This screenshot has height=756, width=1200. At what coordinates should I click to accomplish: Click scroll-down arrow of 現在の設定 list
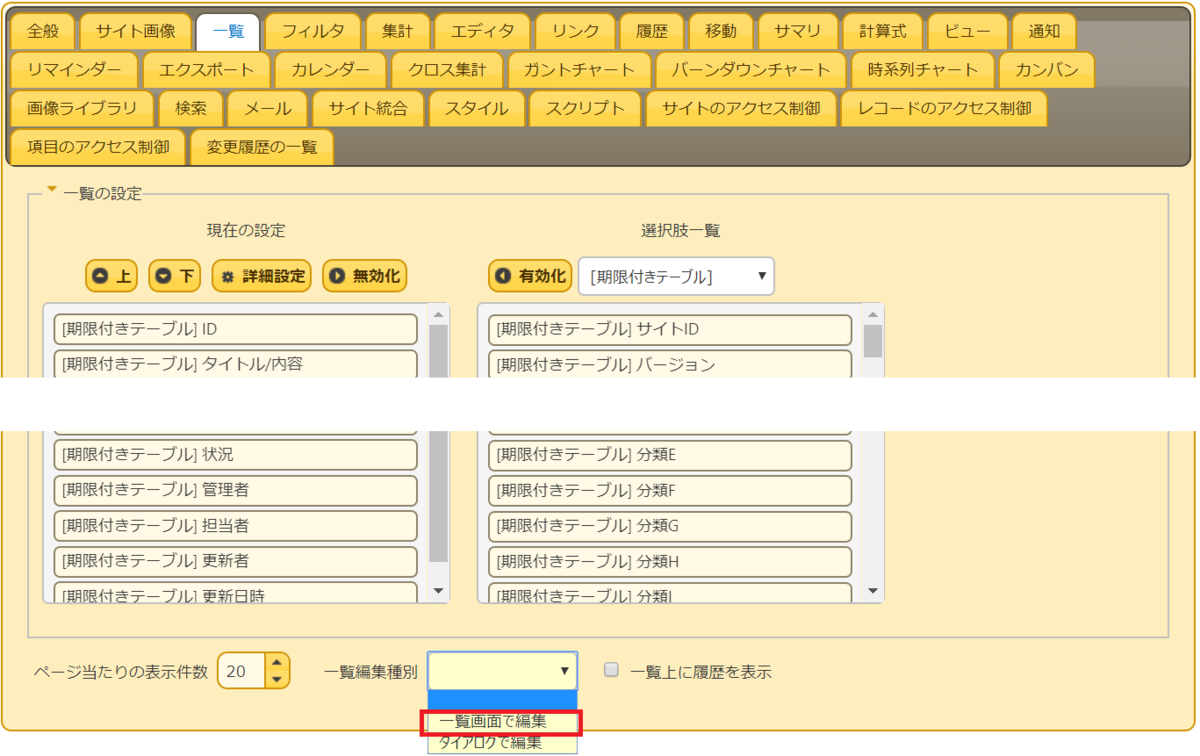438,591
